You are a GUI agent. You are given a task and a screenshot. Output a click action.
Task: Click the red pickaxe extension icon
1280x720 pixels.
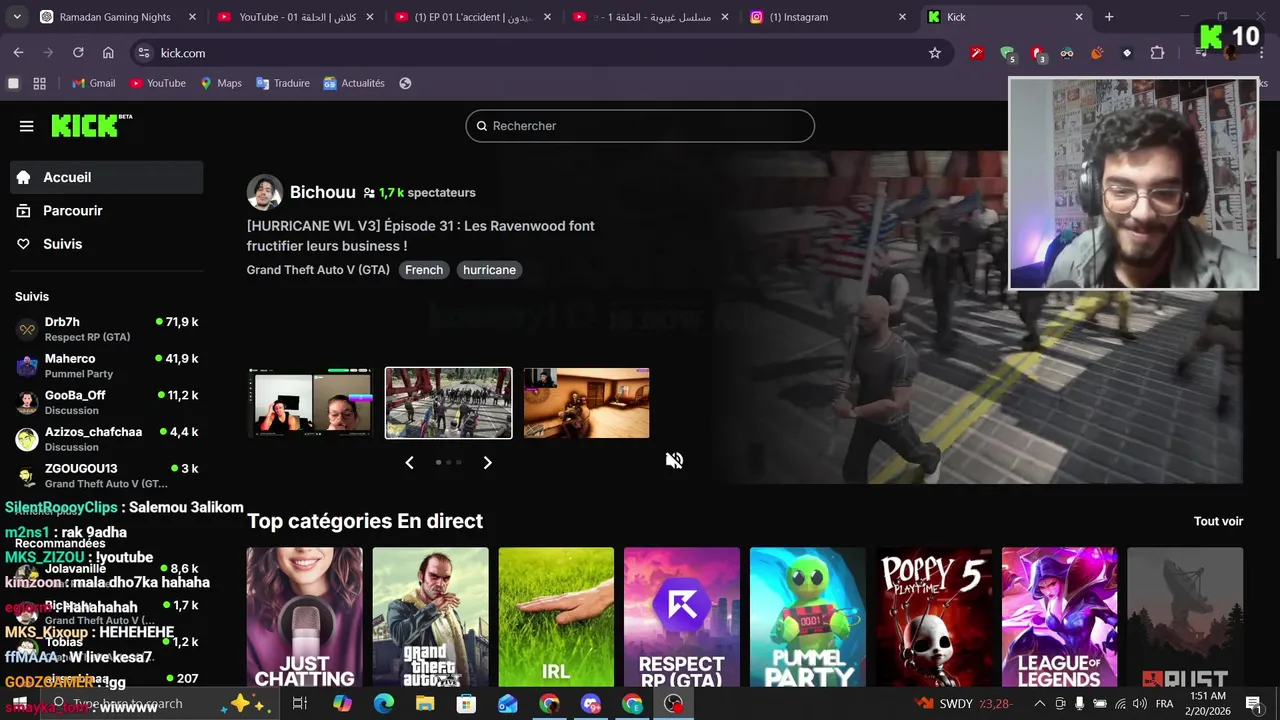click(x=977, y=53)
